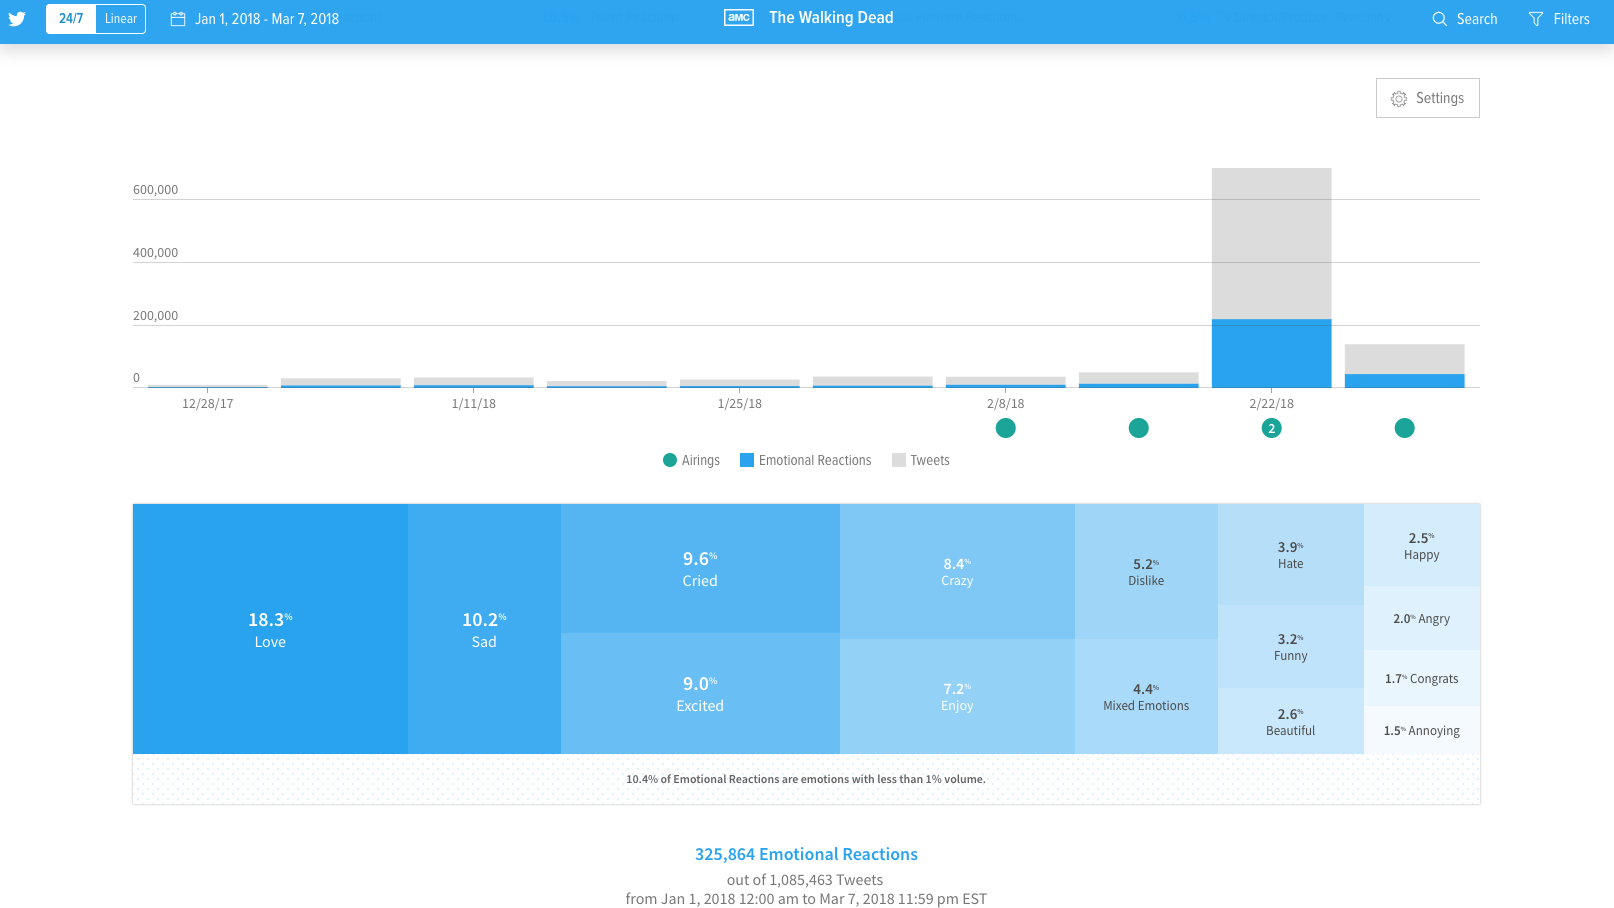Click the 600,000 y-axis label
This screenshot has width=1614, height=908.
(x=156, y=190)
